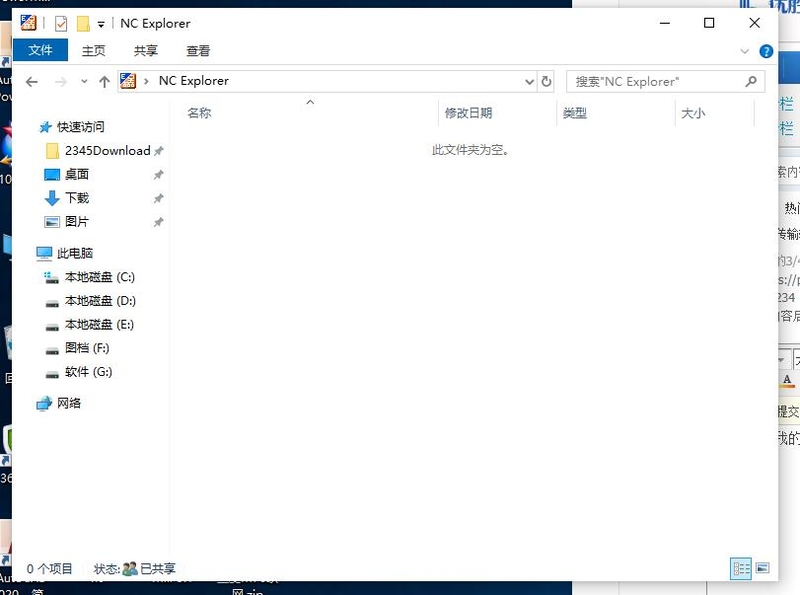Click the pin icon next to 图片
The image size is (800, 595).
coord(159,222)
